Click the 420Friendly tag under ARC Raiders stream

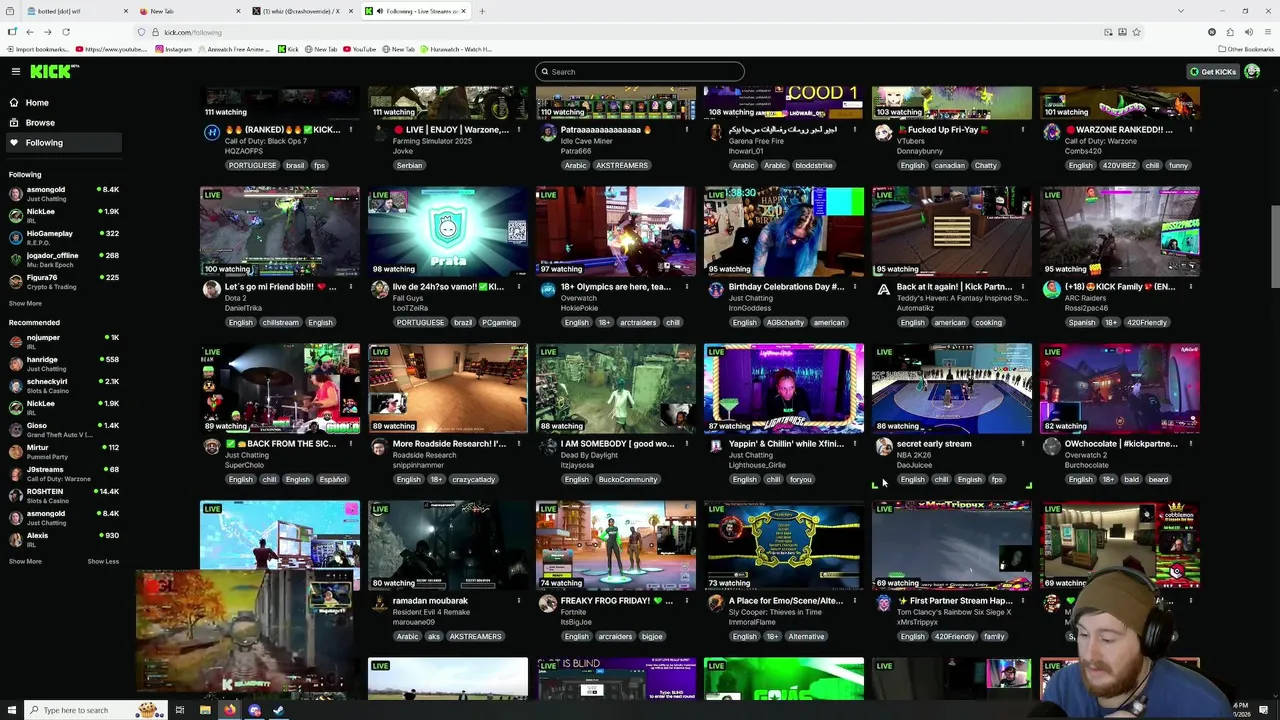(x=1146, y=322)
